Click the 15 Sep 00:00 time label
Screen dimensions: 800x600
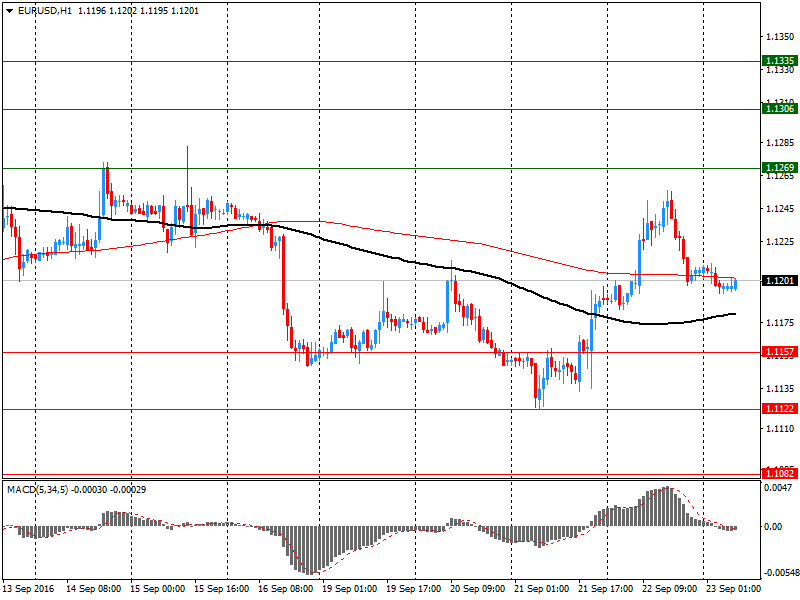158,589
